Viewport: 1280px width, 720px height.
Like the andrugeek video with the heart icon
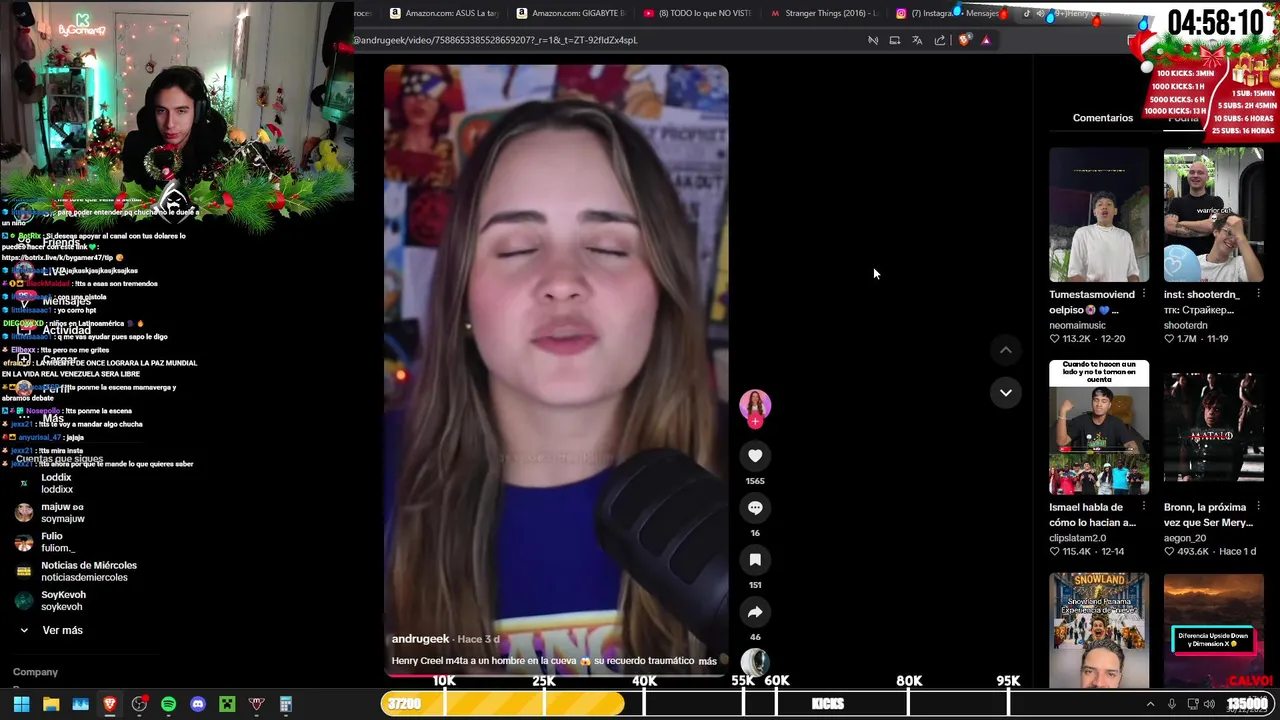point(755,456)
